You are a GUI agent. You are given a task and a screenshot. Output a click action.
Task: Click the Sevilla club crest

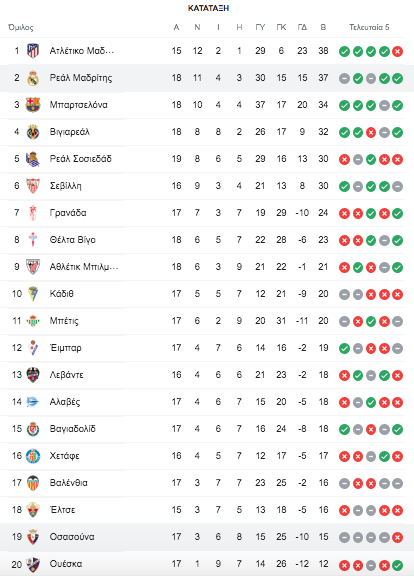click(x=33, y=186)
